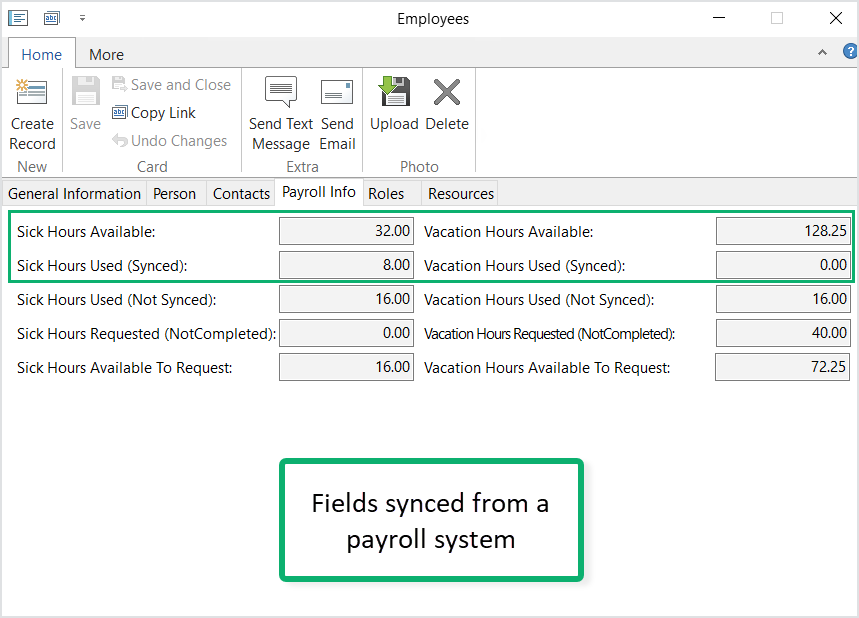859x618 pixels.
Task: Upload an employee photo
Action: tap(394, 105)
